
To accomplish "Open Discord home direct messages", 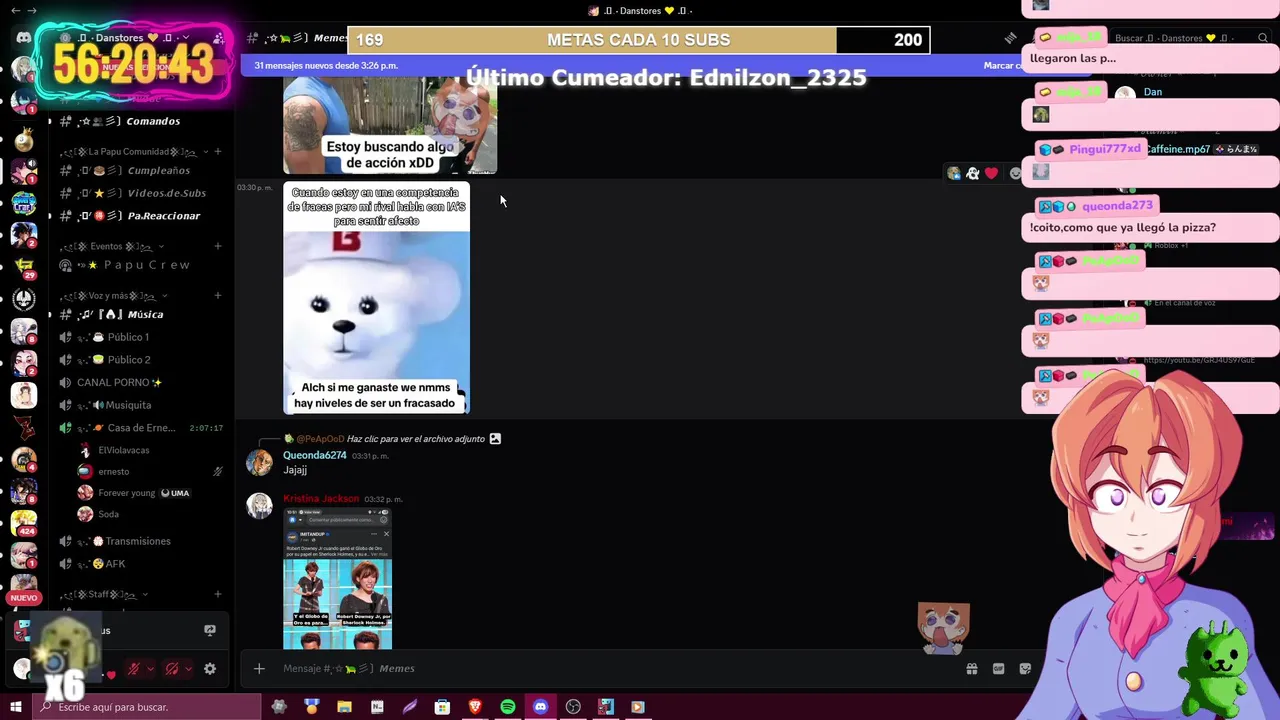I will click(23, 38).
